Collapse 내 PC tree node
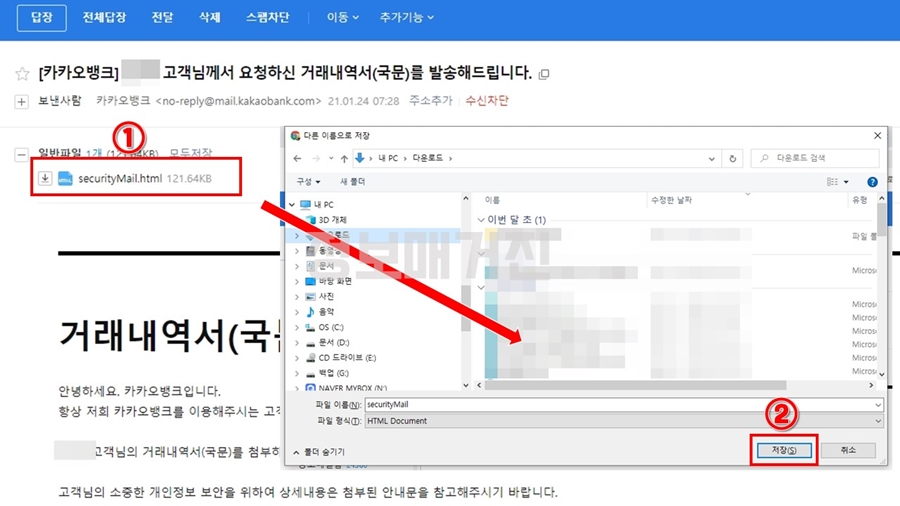This screenshot has height=506, width=900. [292, 205]
